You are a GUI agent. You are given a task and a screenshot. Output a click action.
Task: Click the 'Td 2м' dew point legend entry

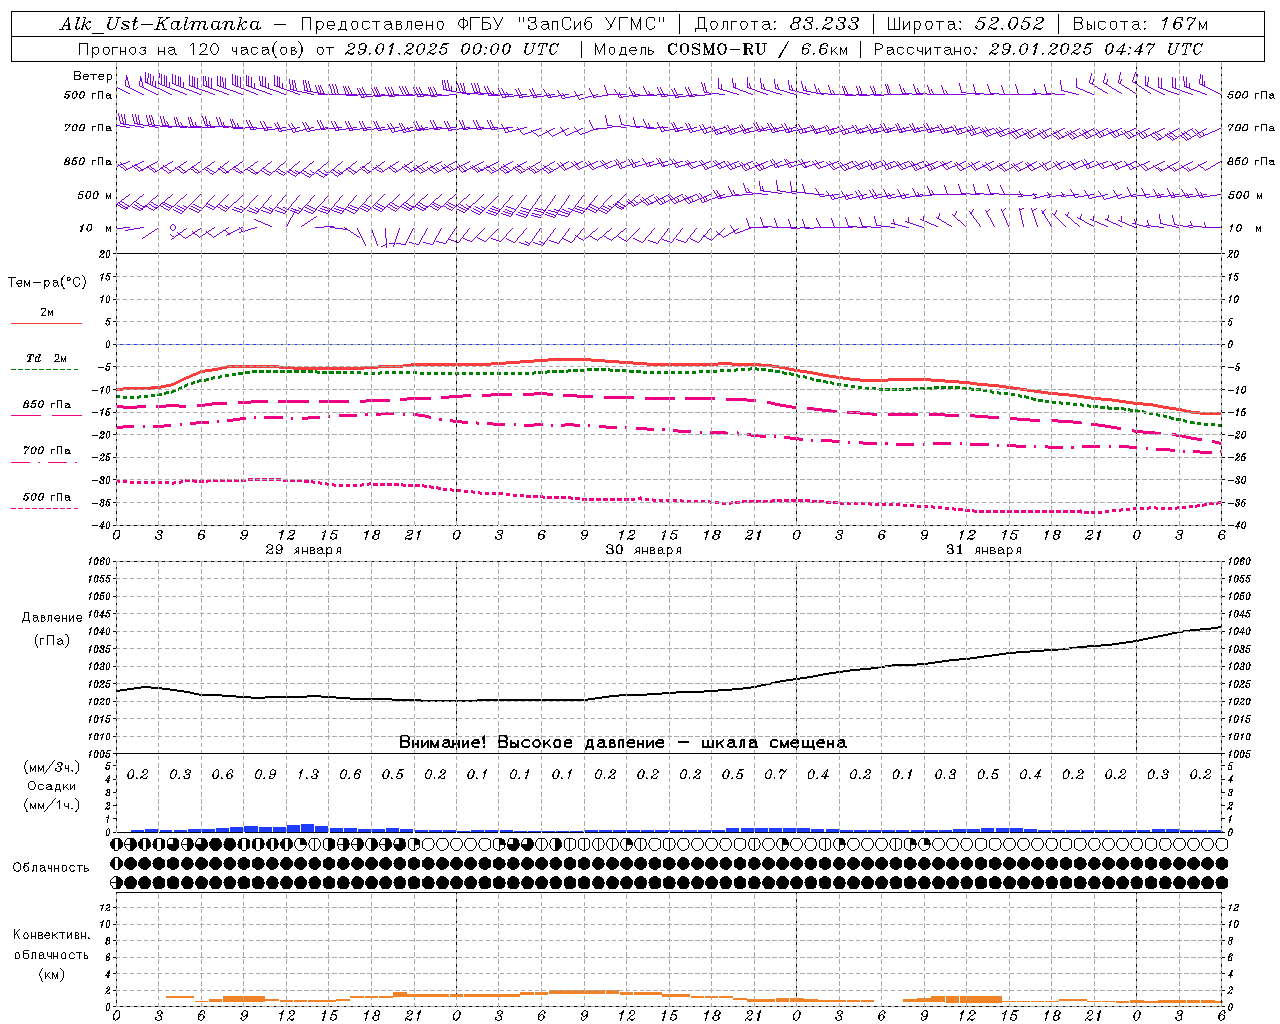47,358
